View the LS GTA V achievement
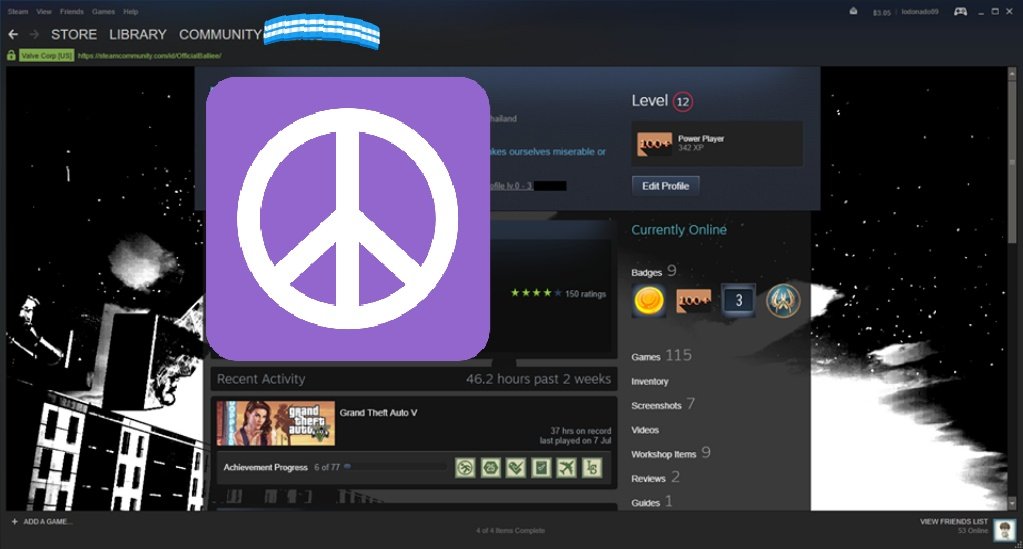The width and height of the screenshot is (1023, 549). point(592,467)
